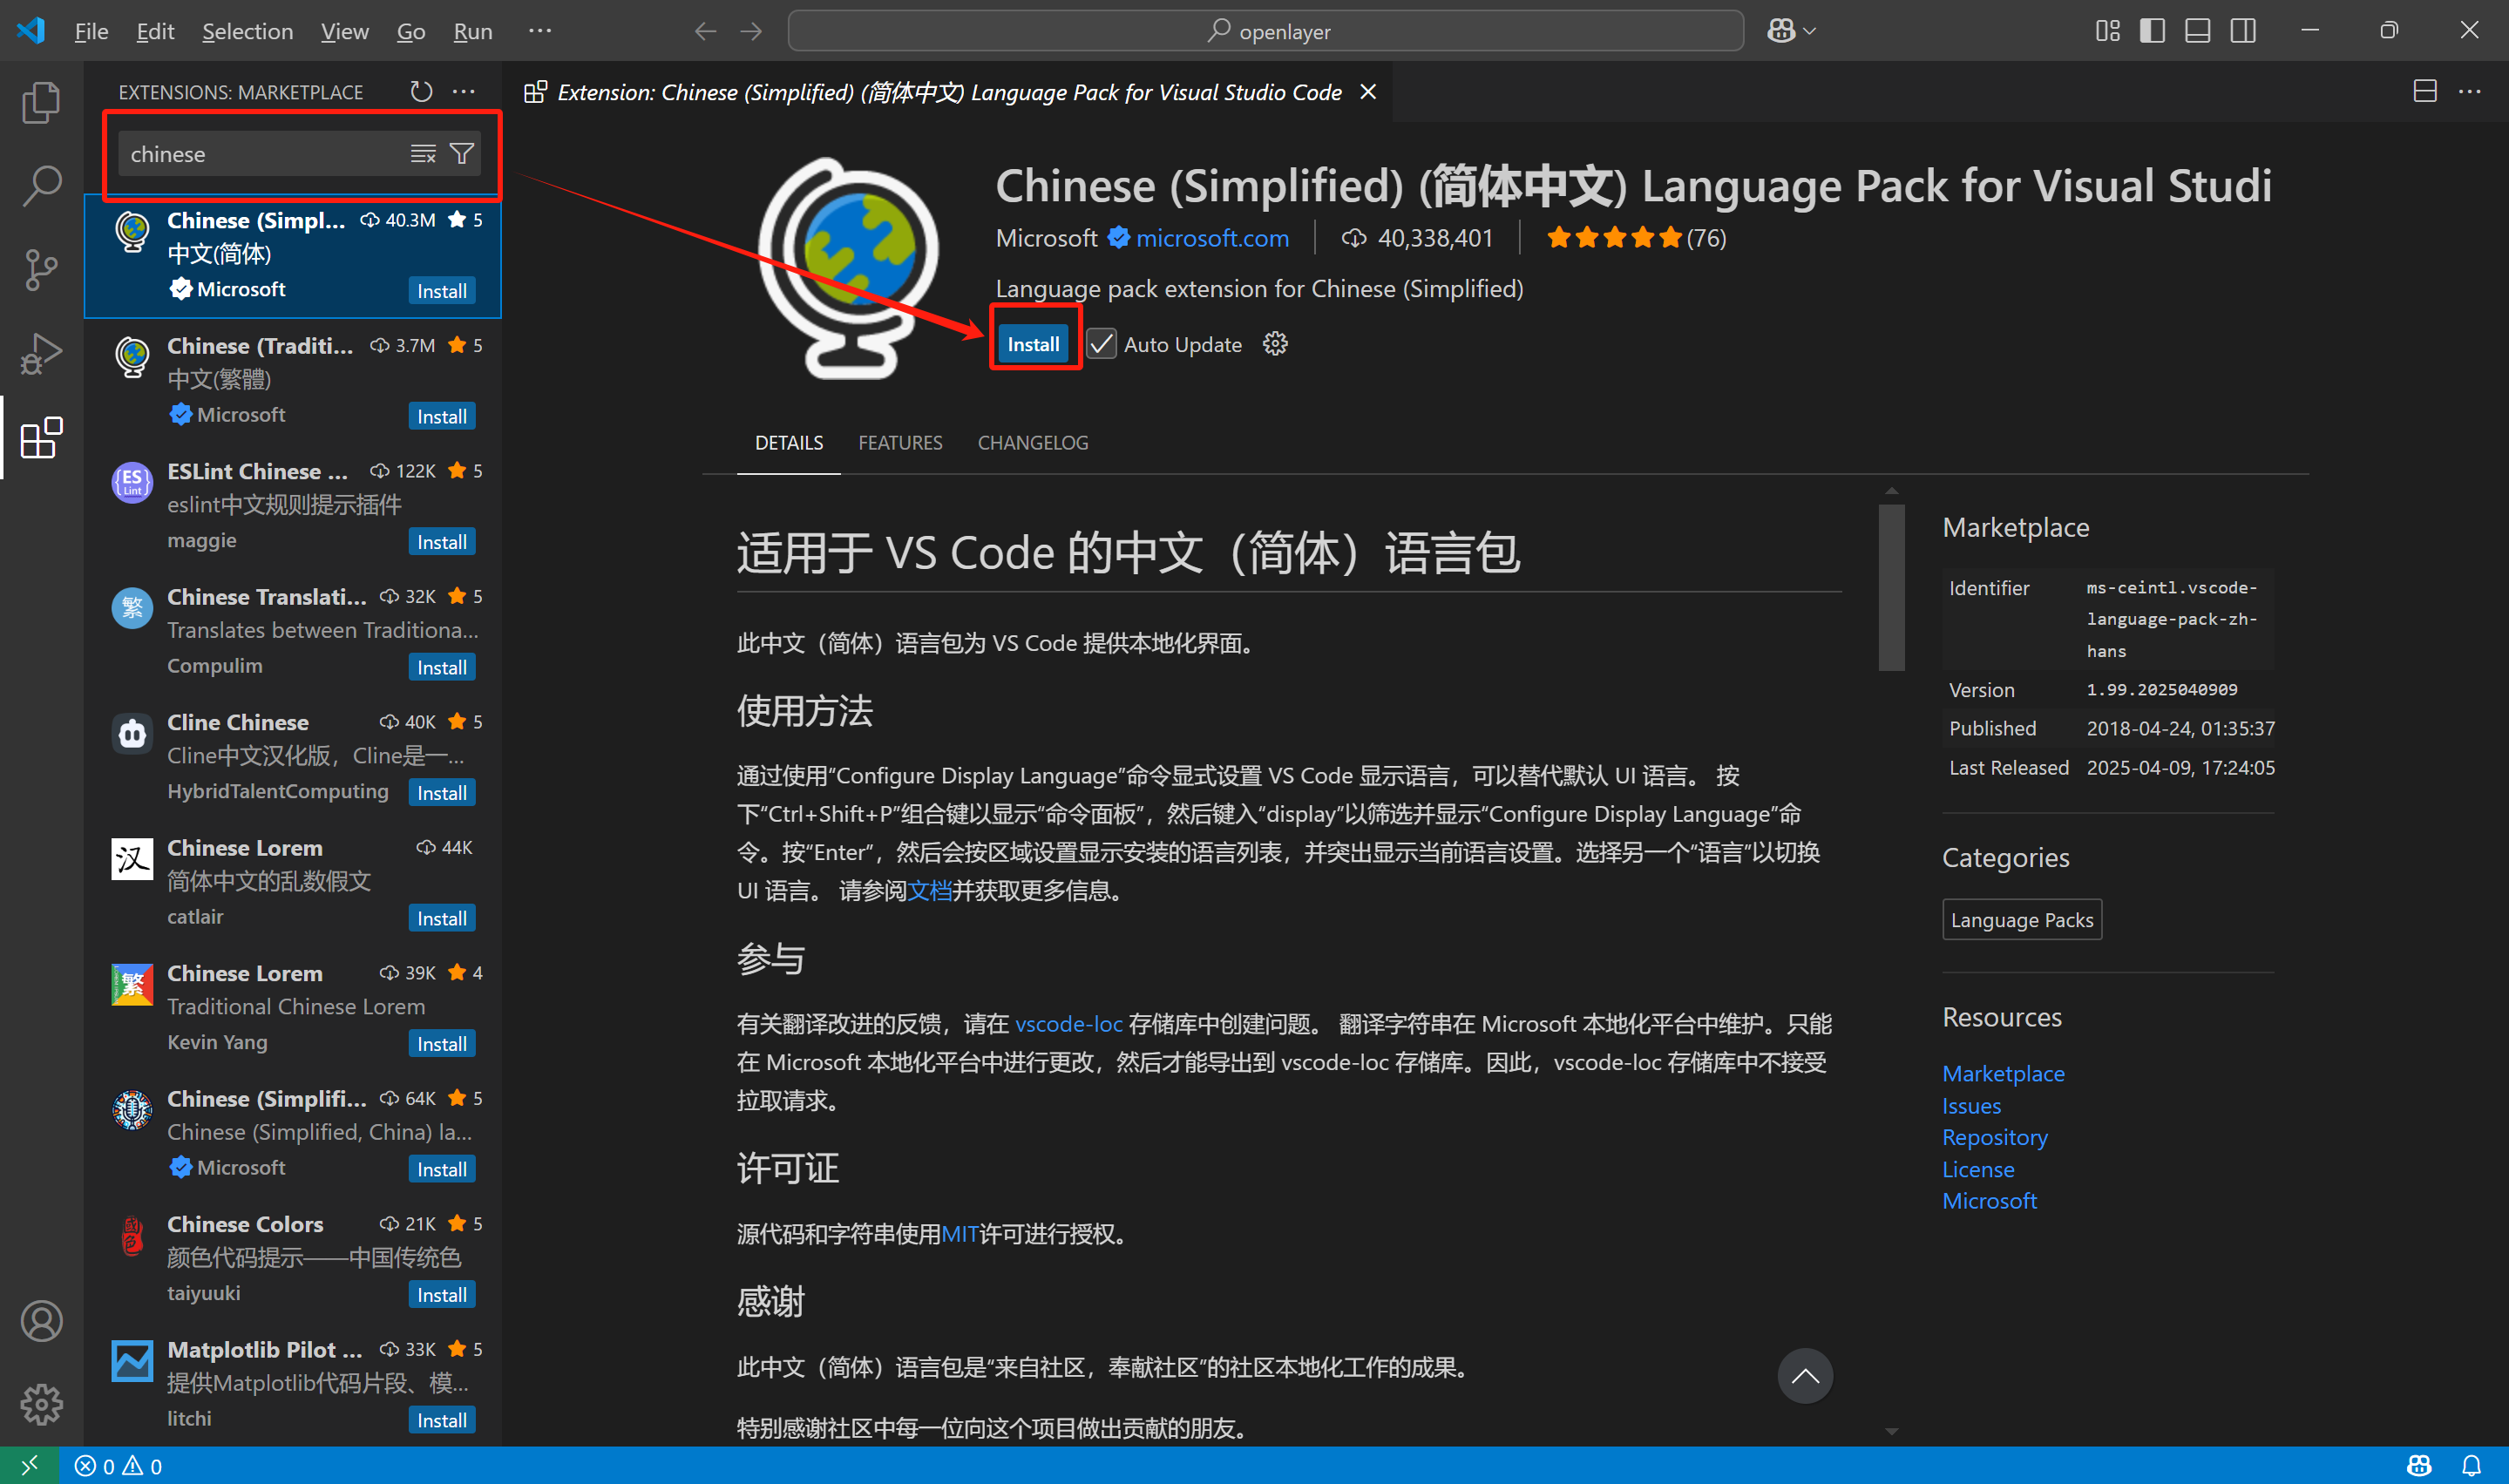Open the Copilot dropdown chevron in title bar
This screenshot has height=1484, width=2509.
[x=1810, y=31]
